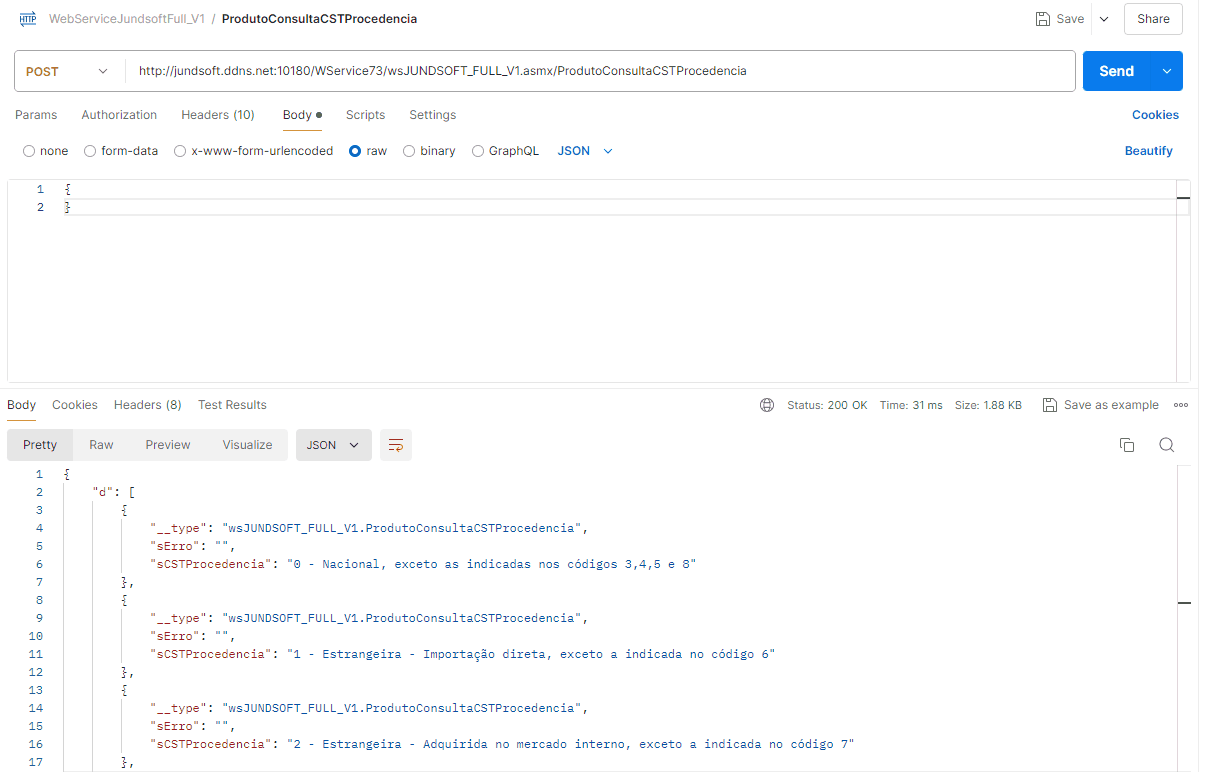This screenshot has width=1206, height=772.
Task: Choose the binary body radio option
Action: pos(409,151)
